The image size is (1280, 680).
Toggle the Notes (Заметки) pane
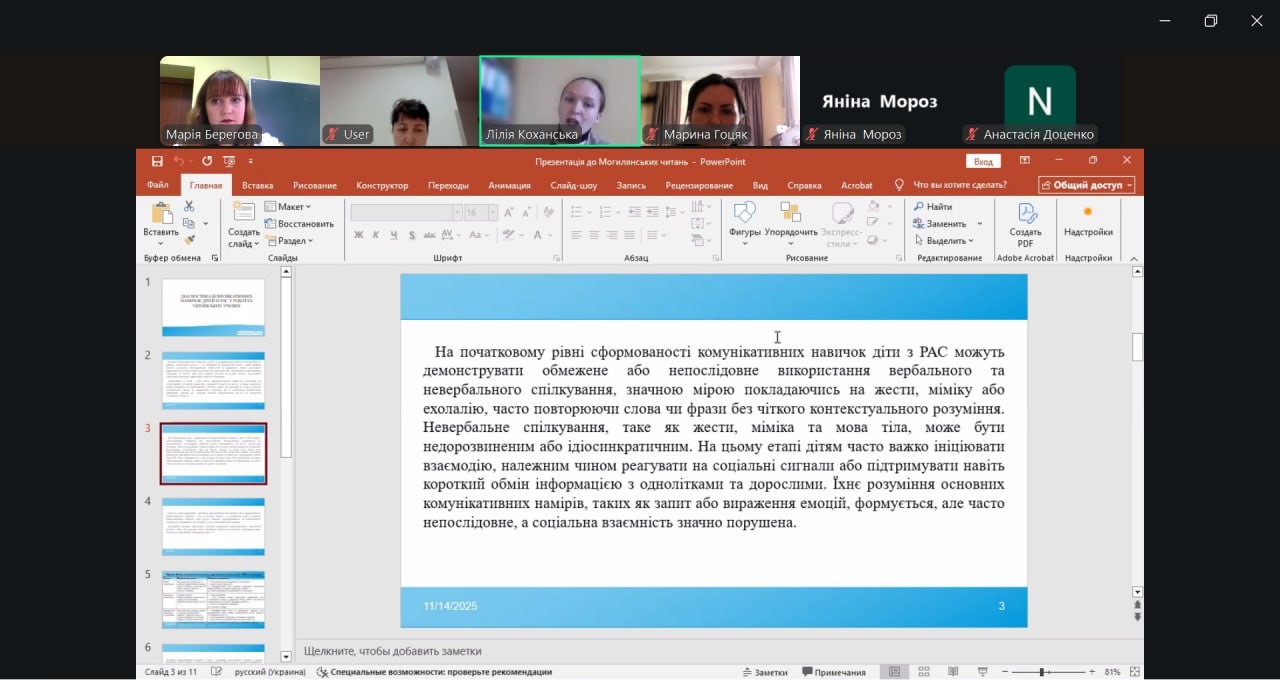(x=764, y=672)
